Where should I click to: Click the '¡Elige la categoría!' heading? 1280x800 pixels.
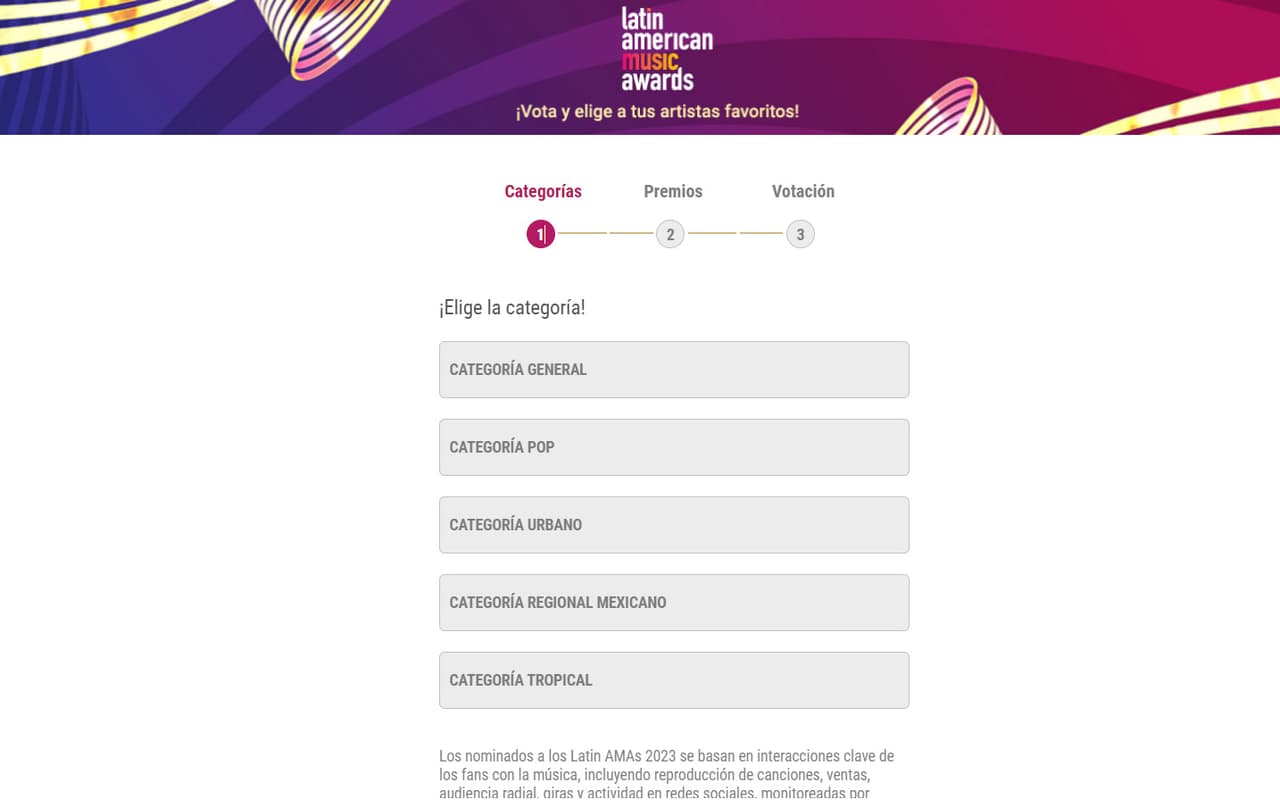click(512, 308)
